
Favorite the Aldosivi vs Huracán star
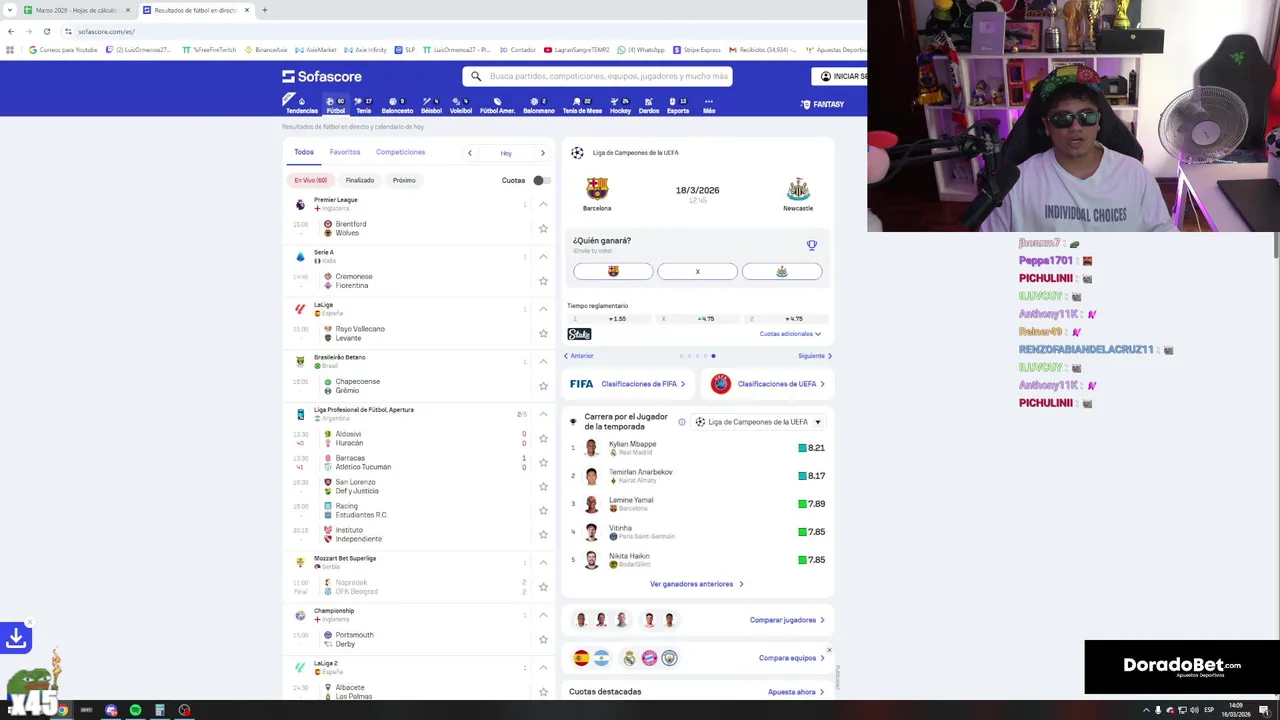click(x=543, y=438)
